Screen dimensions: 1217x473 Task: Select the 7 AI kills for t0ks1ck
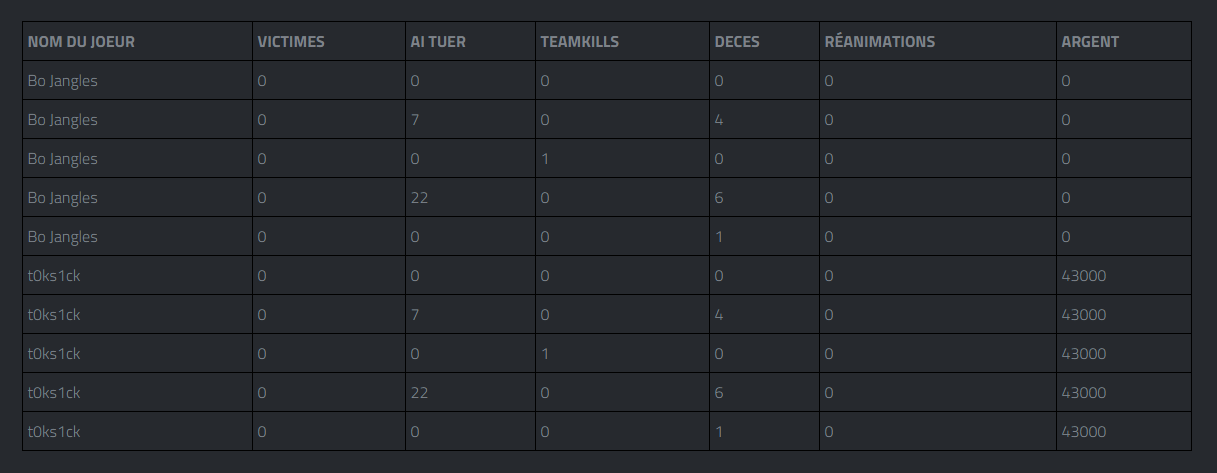click(415, 315)
